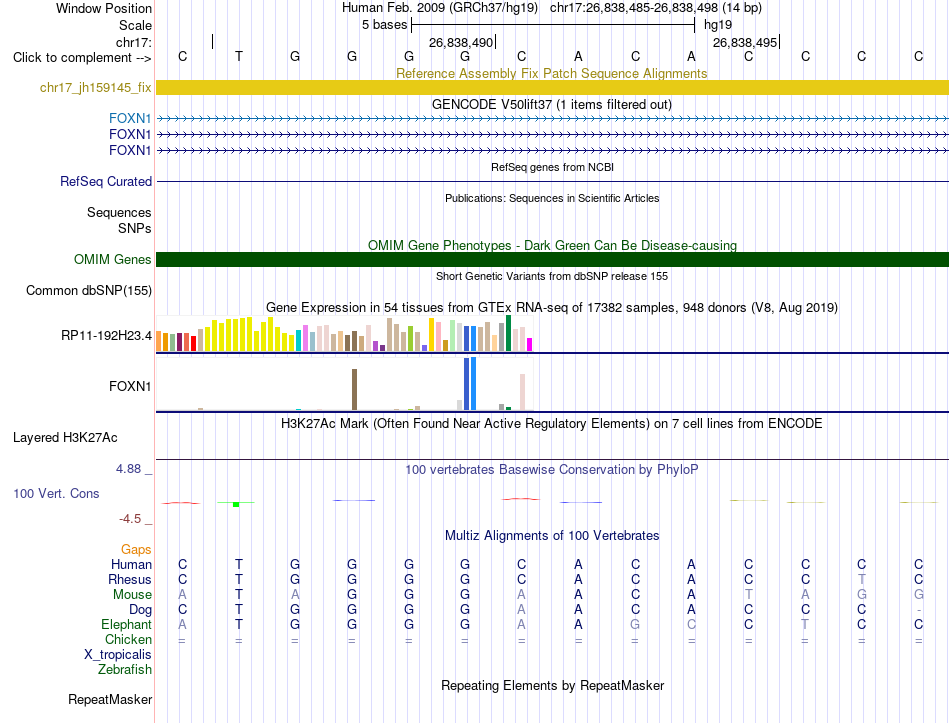Click the light-blue FOXN1 transcript label
This screenshot has height=723, width=950.
point(130,118)
